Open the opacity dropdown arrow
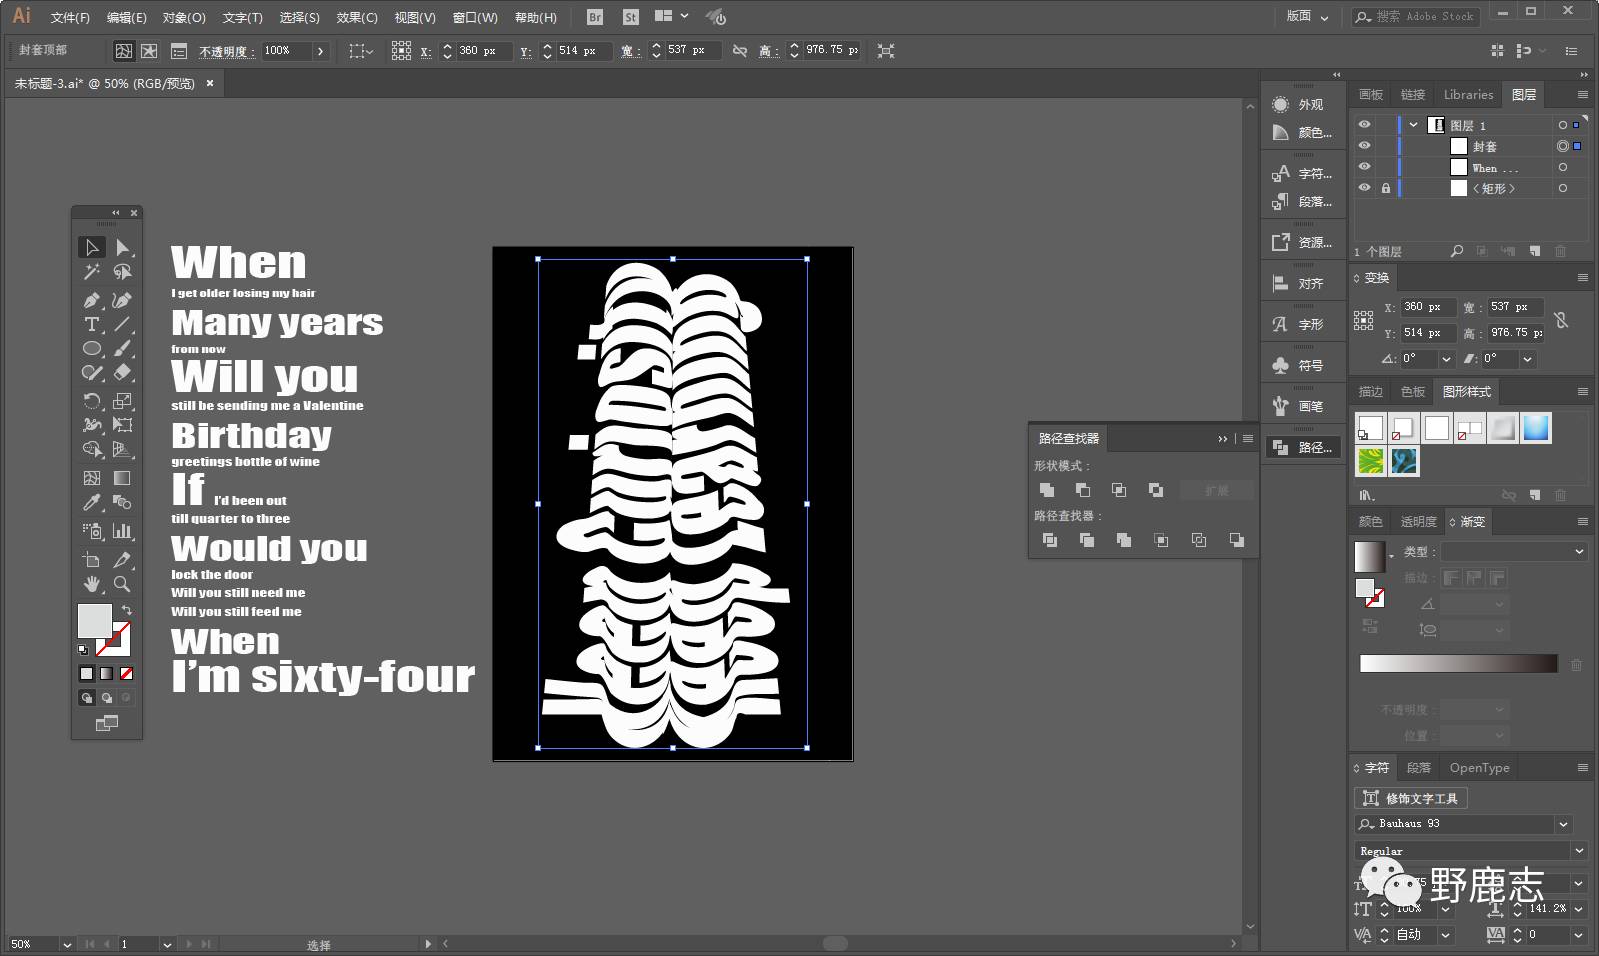 (320, 50)
